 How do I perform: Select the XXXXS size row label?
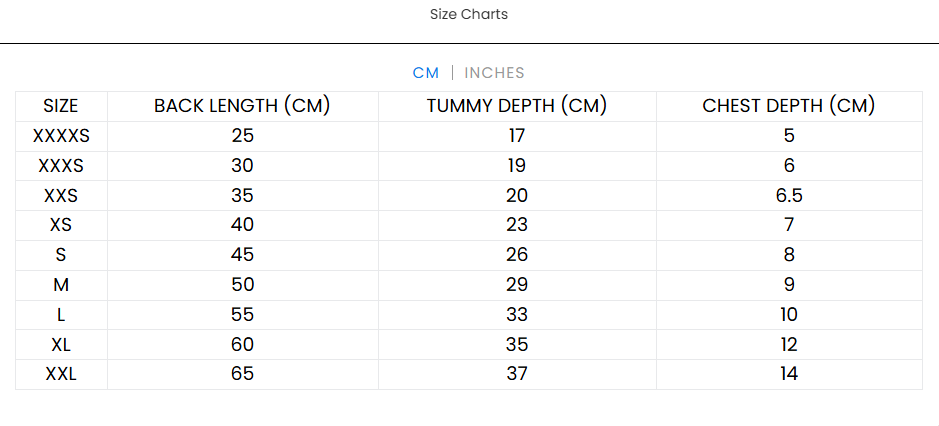point(61,136)
